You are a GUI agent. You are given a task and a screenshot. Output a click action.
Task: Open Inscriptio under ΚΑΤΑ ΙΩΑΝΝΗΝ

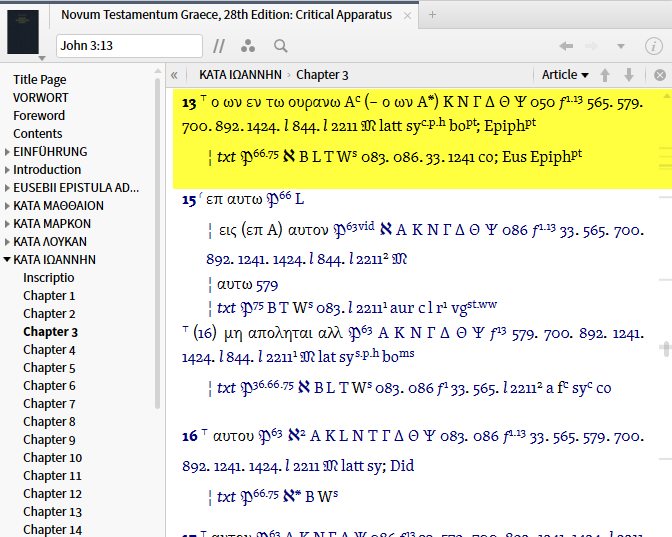point(48,278)
